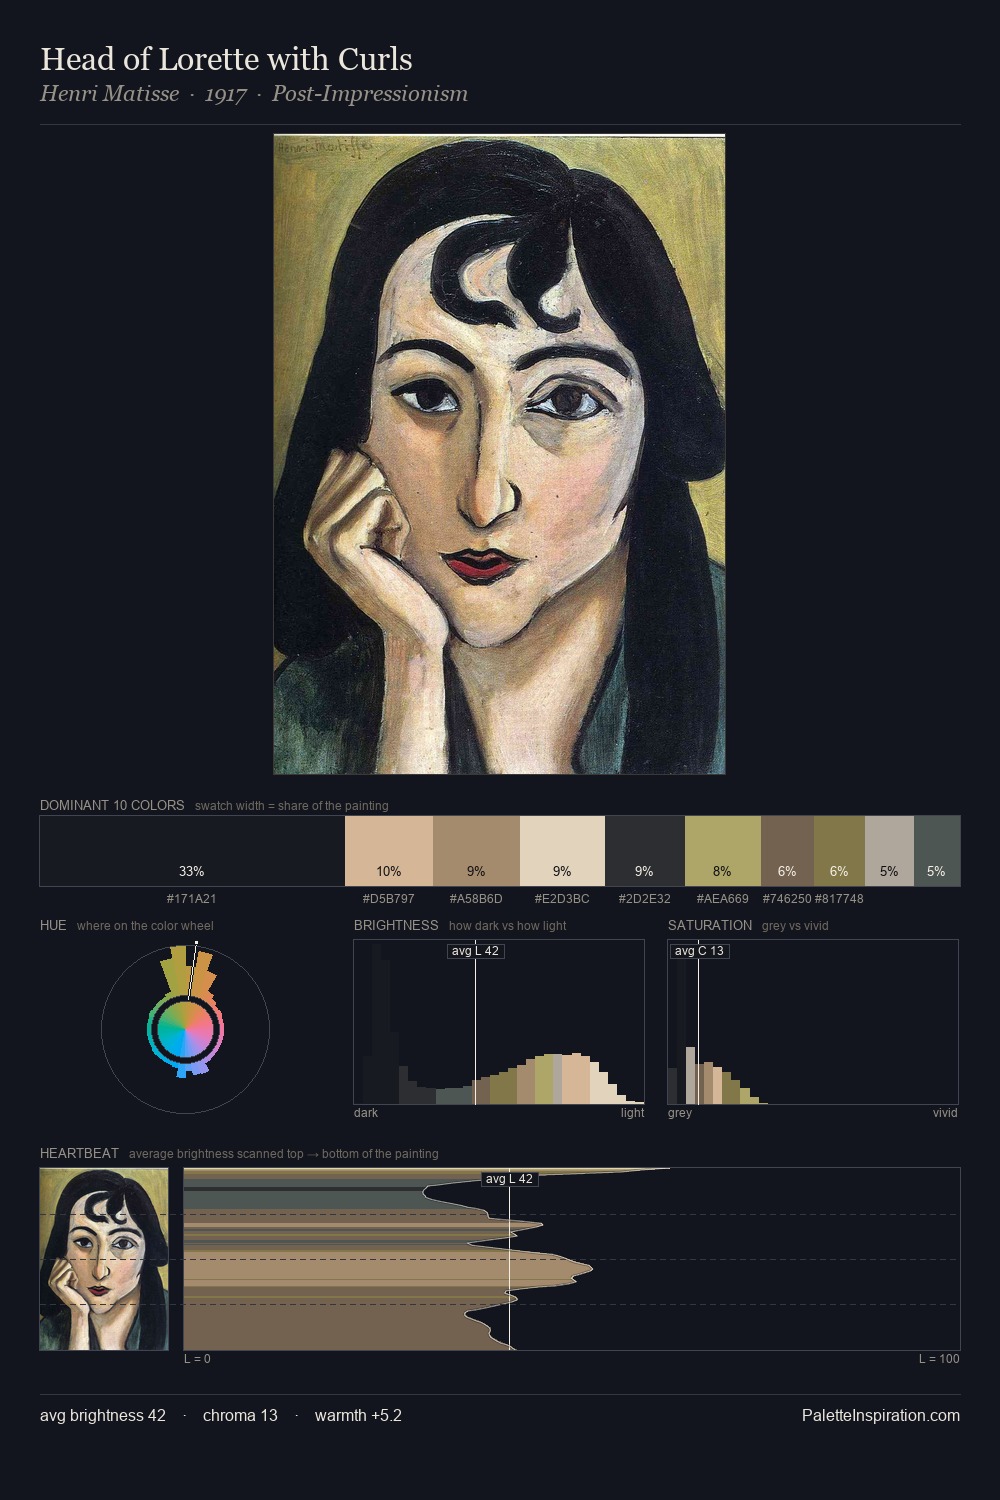The image size is (1000, 1500).
Task: Choose the 9% charcoal swatch #2D2E32
Action: pyautogui.click(x=645, y=851)
